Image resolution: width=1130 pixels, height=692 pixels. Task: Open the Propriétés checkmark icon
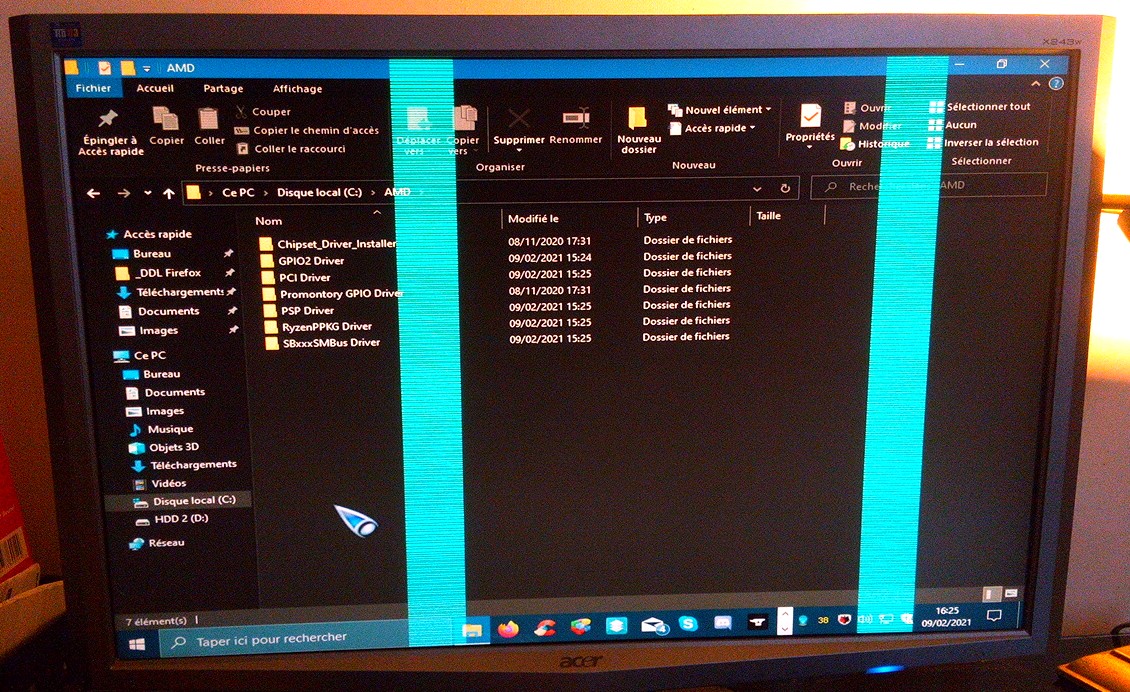[x=811, y=116]
